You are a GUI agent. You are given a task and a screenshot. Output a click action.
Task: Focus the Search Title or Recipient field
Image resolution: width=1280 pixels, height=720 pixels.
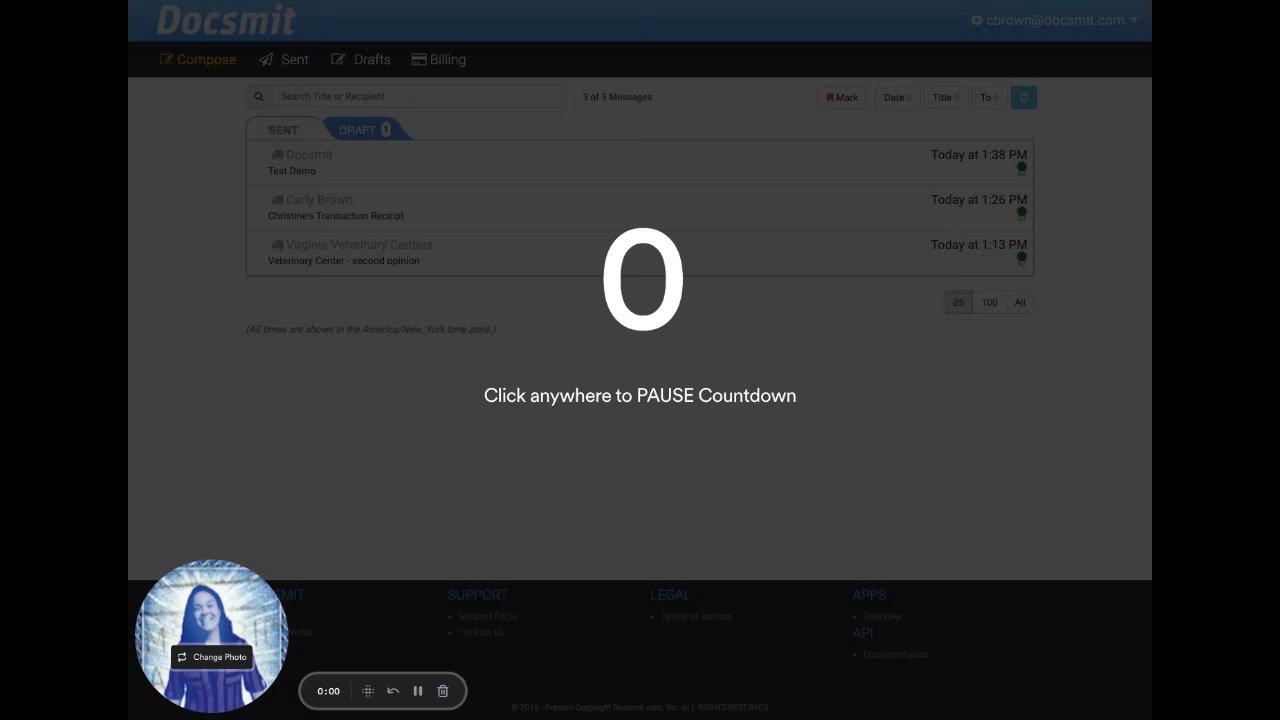point(415,97)
